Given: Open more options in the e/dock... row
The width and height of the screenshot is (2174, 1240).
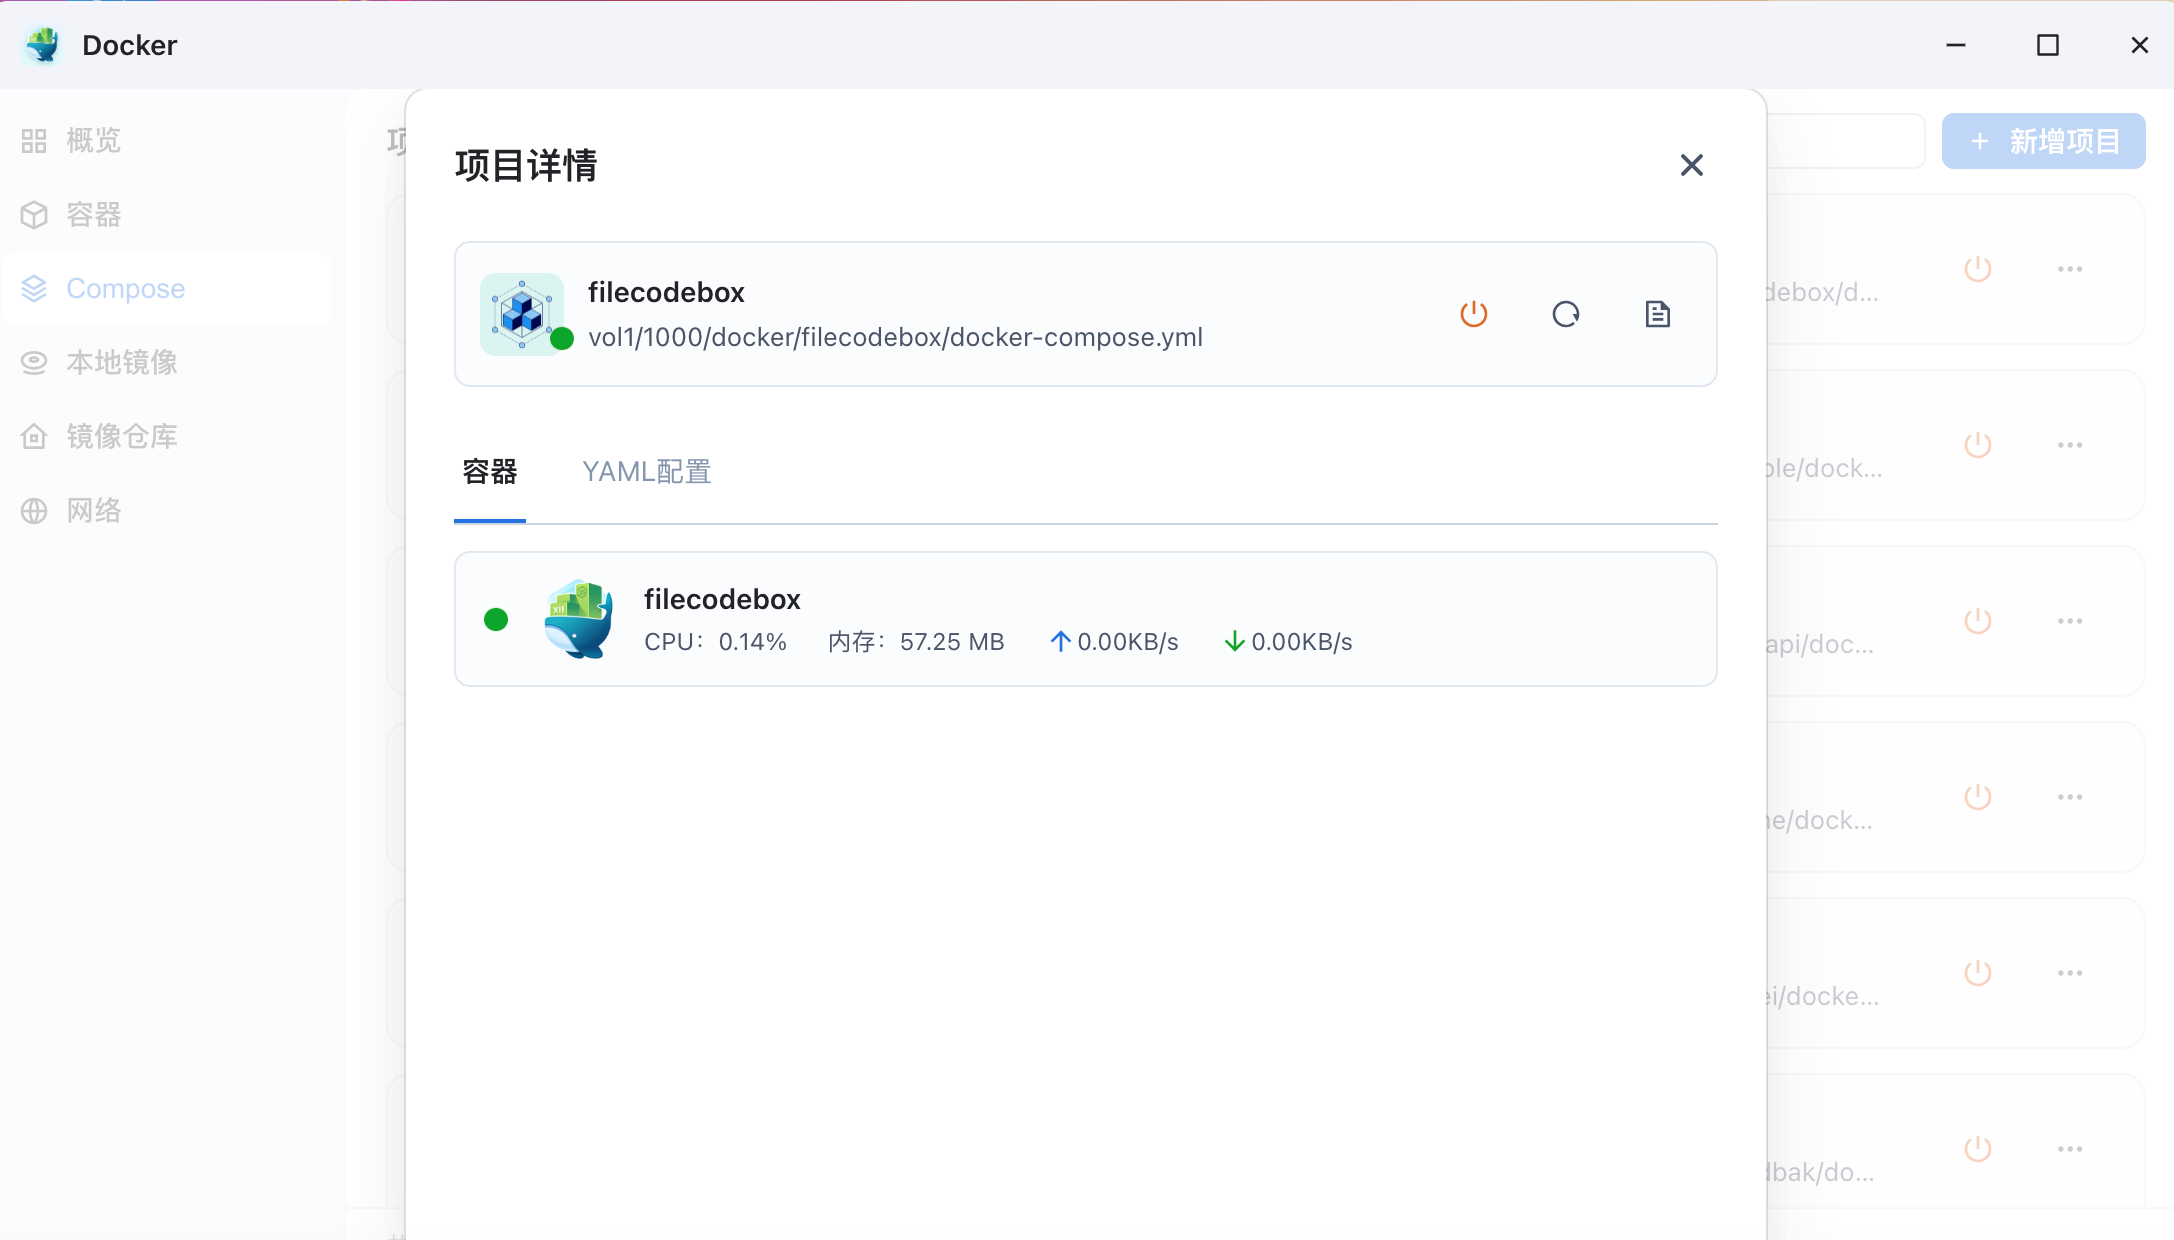Looking at the screenshot, I should (2070, 797).
